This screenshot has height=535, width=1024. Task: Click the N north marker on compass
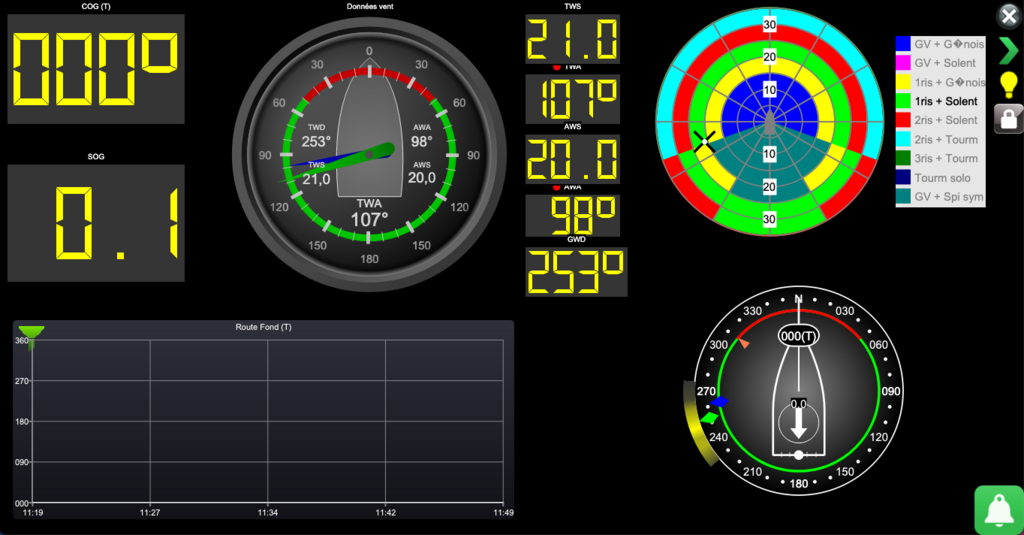point(798,299)
